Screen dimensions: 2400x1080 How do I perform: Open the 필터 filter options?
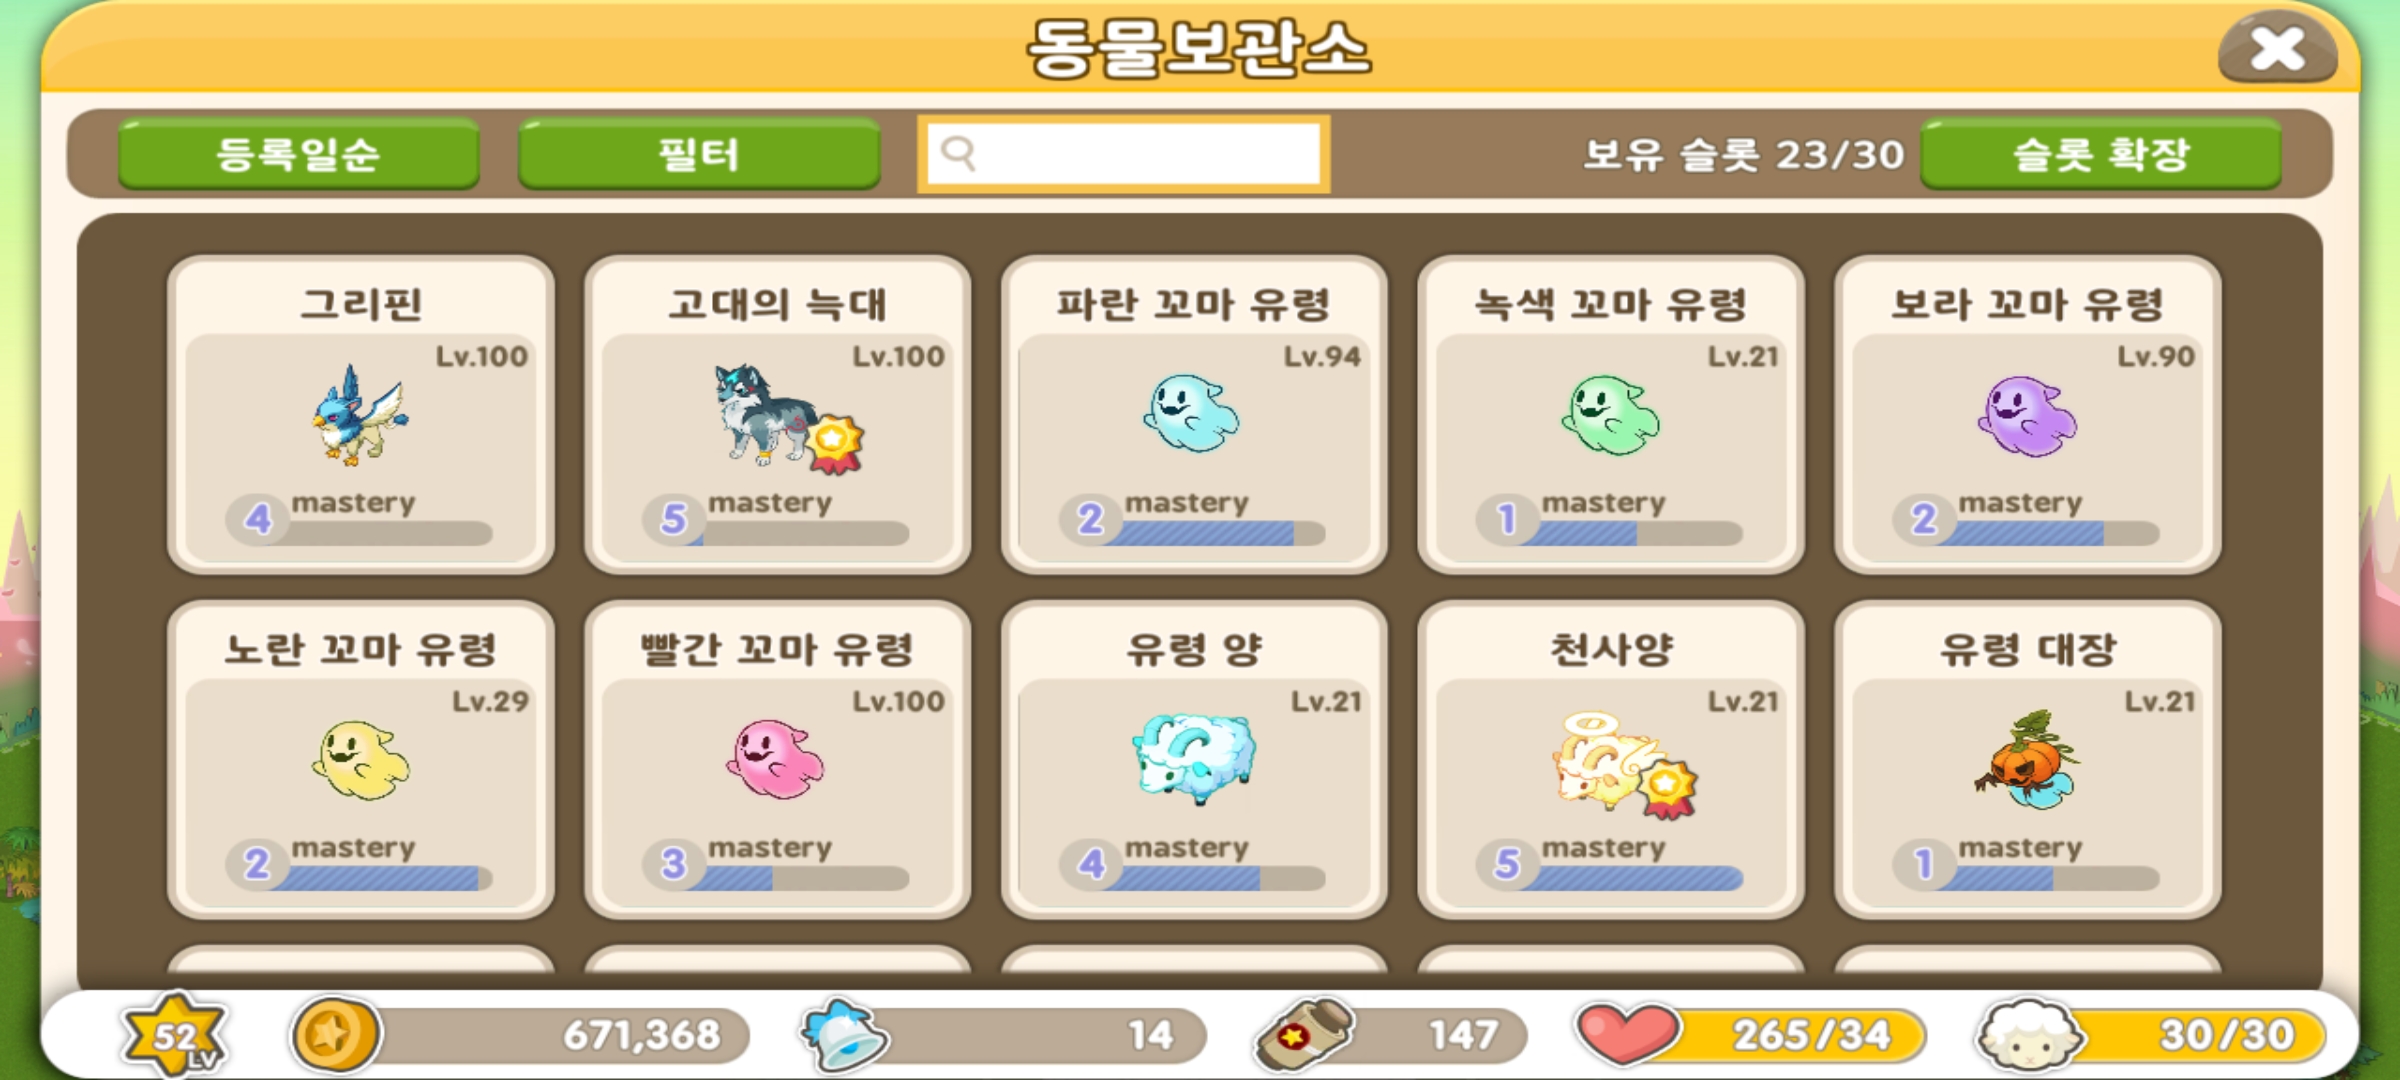pyautogui.click(x=699, y=153)
